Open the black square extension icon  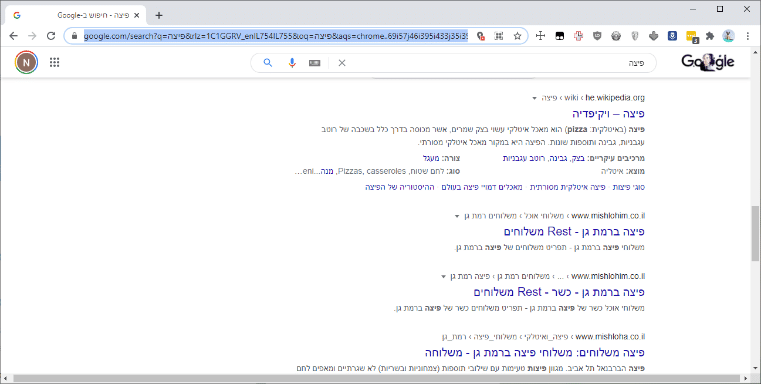(560, 36)
